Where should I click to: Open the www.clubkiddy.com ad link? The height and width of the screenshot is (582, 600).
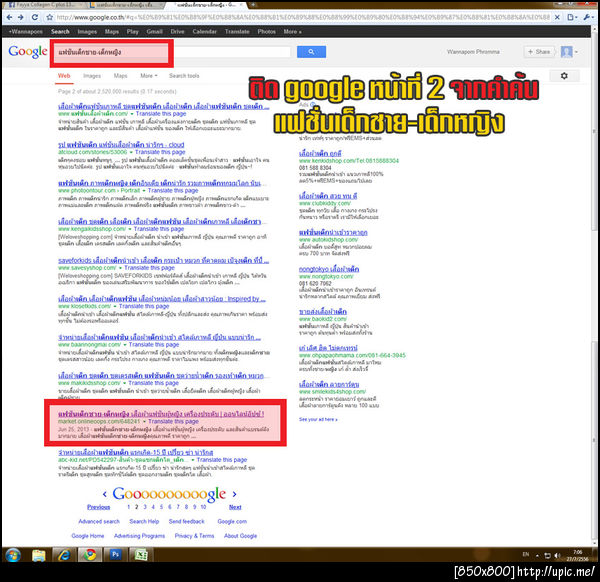point(324,204)
